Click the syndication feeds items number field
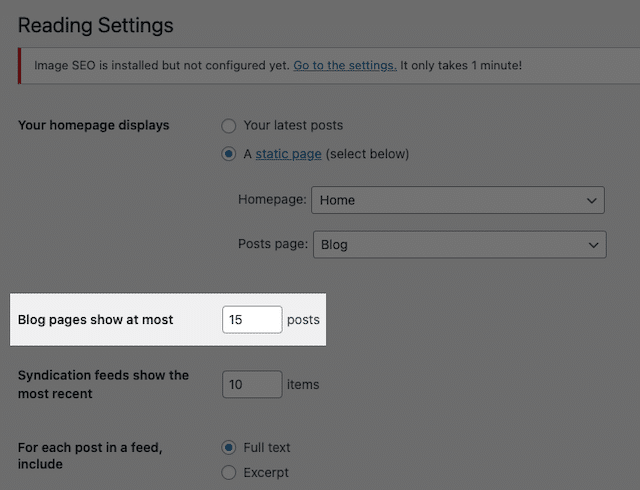The width and height of the screenshot is (640, 490). point(252,384)
